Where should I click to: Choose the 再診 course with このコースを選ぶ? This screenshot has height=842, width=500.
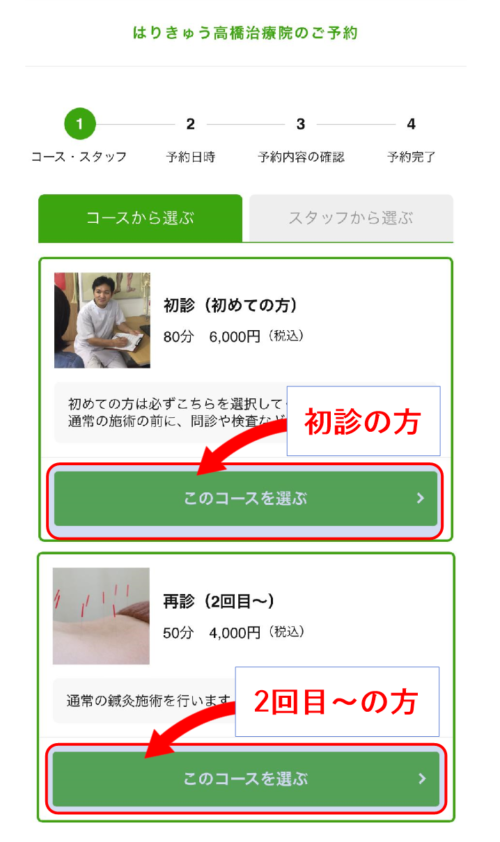tap(246, 779)
